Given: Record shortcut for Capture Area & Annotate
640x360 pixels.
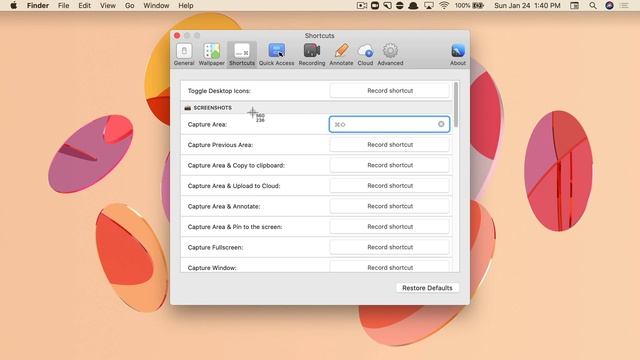Looking at the screenshot, I should tap(389, 206).
